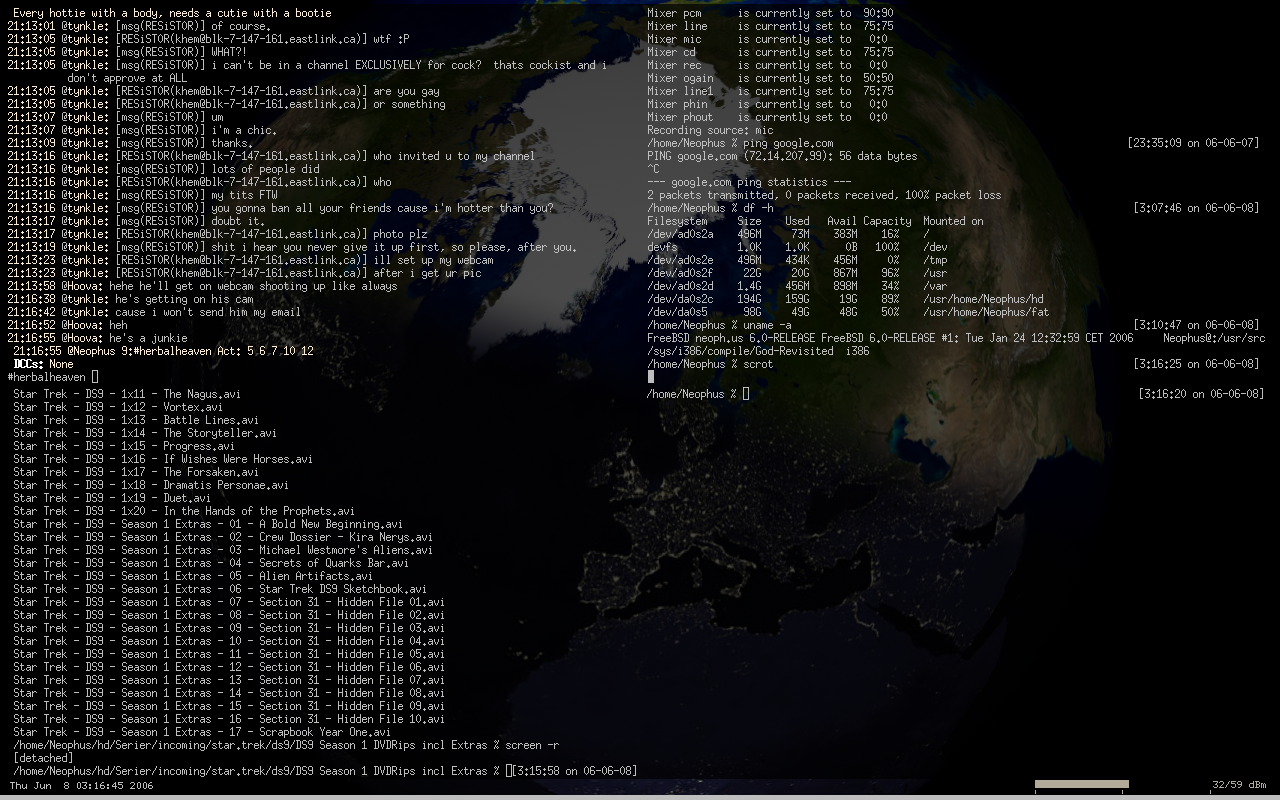Click file 1x12 - Vortex.avi

click(x=118, y=407)
